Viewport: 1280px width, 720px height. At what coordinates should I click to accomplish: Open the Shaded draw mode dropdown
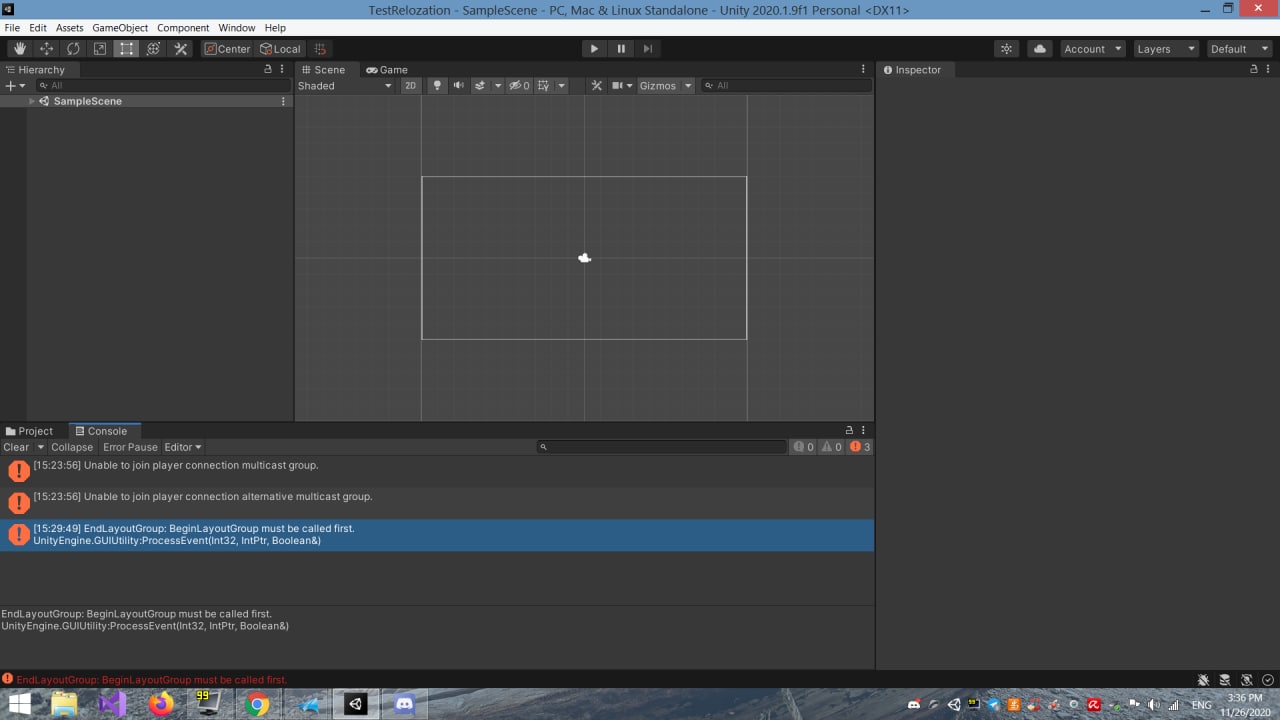[x=345, y=86]
